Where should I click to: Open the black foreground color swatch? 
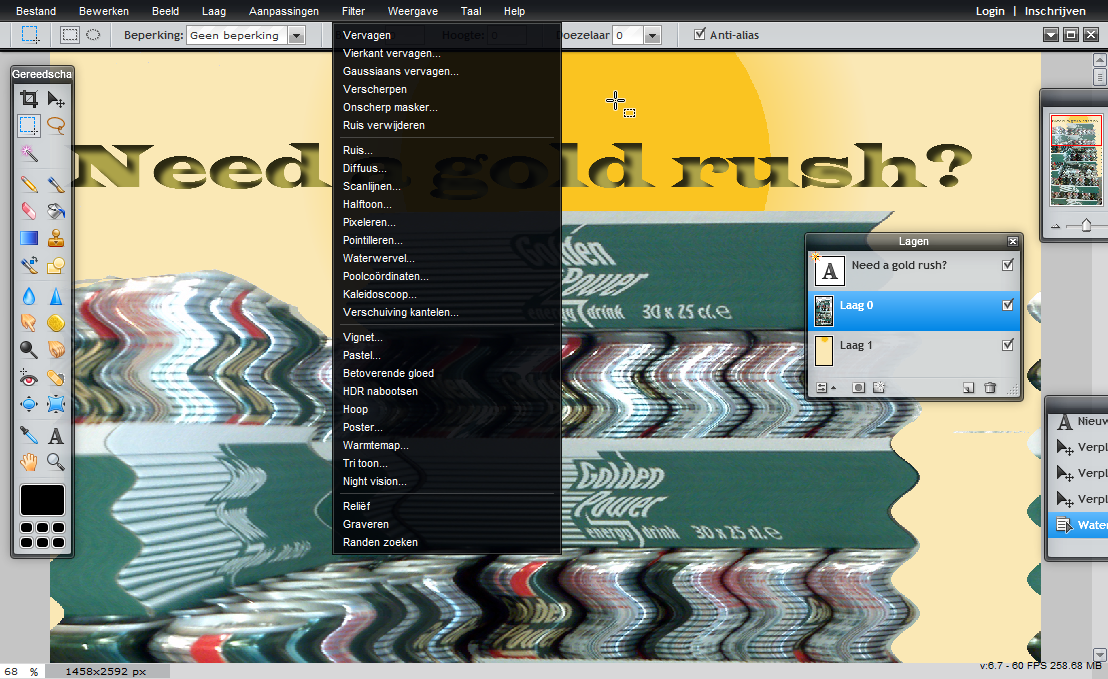42,499
